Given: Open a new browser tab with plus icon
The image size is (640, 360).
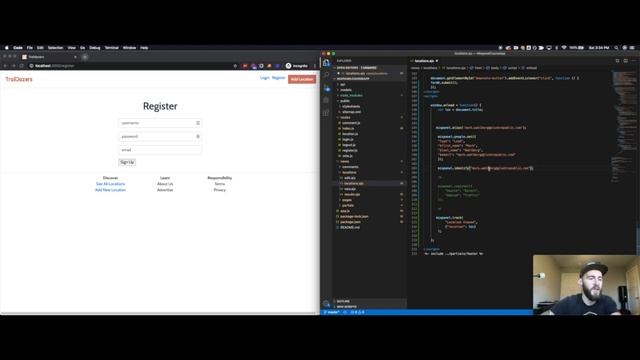Looking at the screenshot, I should [x=85, y=57].
